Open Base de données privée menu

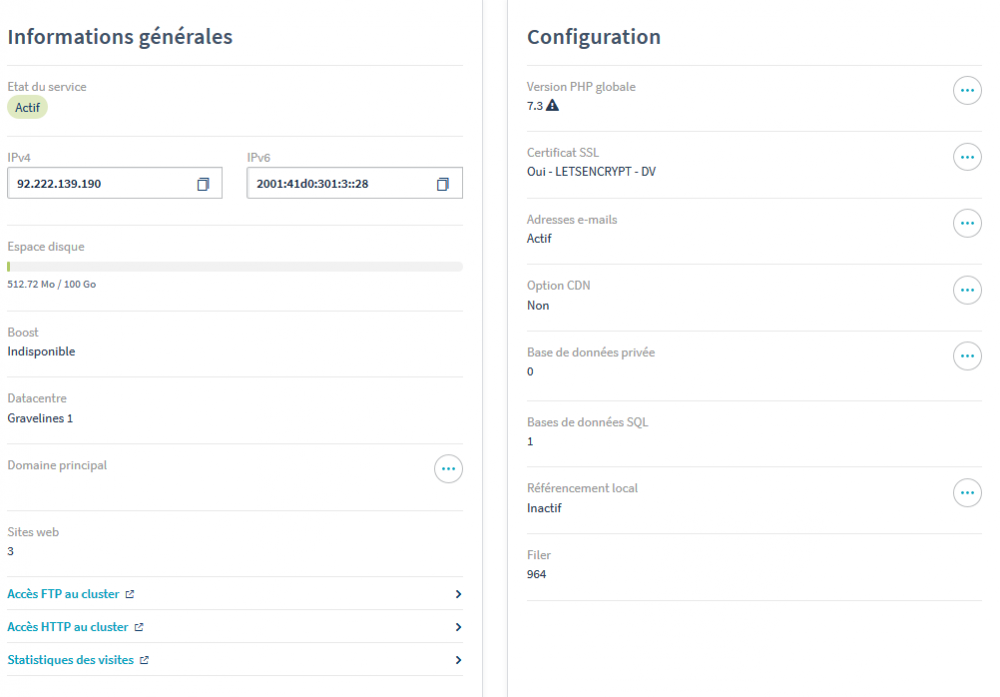[x=967, y=356]
